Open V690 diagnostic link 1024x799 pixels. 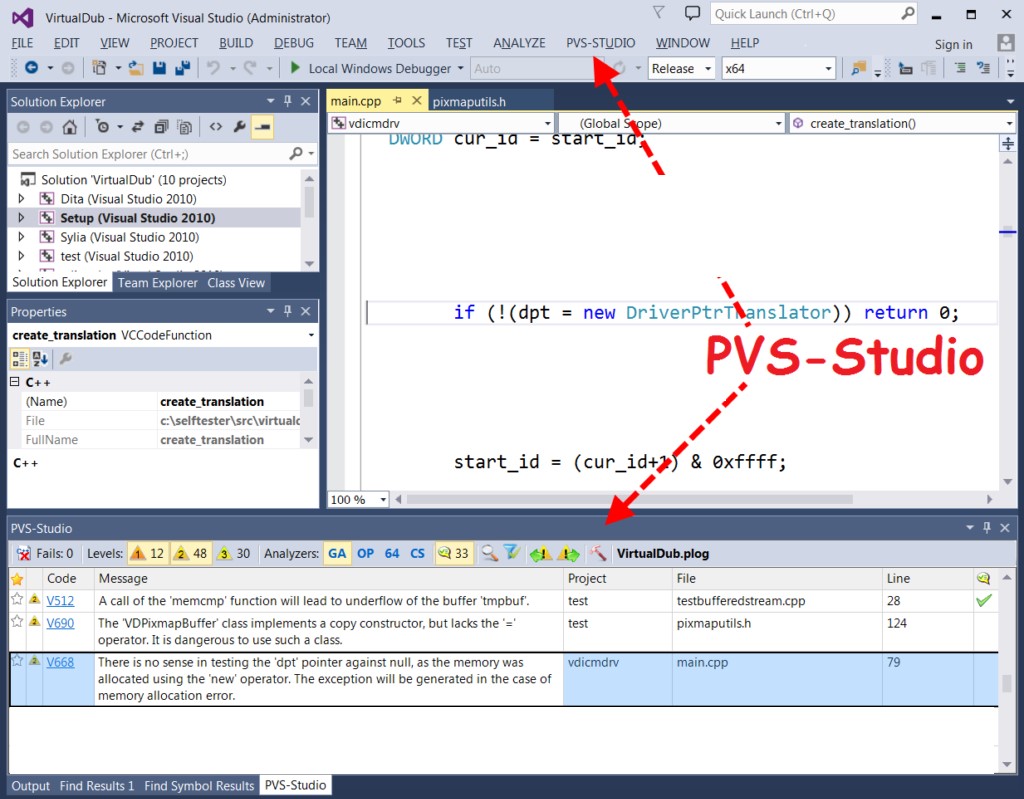coord(60,623)
